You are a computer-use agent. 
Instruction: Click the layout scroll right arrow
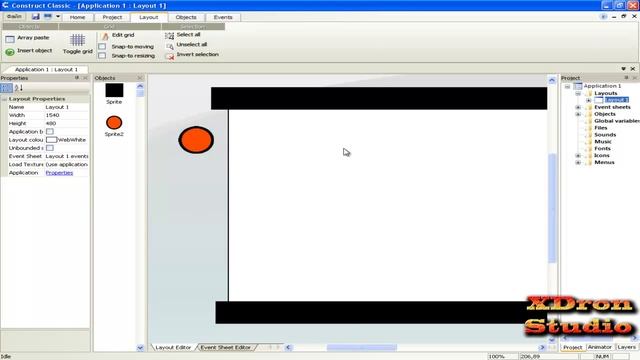click(542, 347)
